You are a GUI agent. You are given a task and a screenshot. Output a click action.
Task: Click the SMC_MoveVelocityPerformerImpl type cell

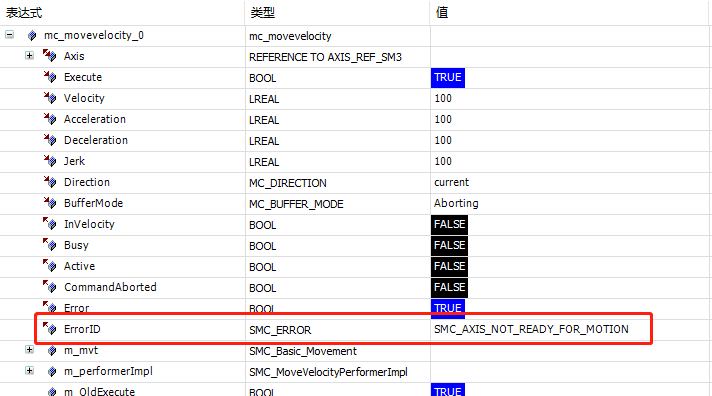(328, 372)
